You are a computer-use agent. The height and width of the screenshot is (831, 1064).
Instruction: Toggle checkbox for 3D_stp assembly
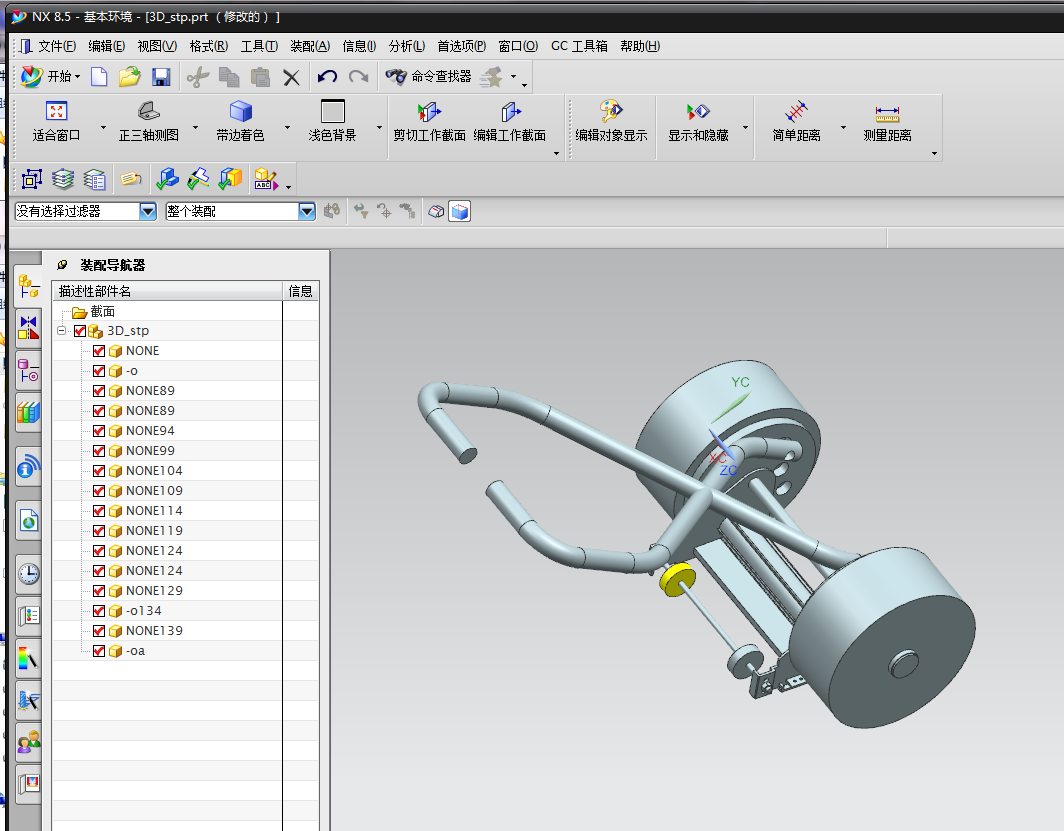coord(80,331)
